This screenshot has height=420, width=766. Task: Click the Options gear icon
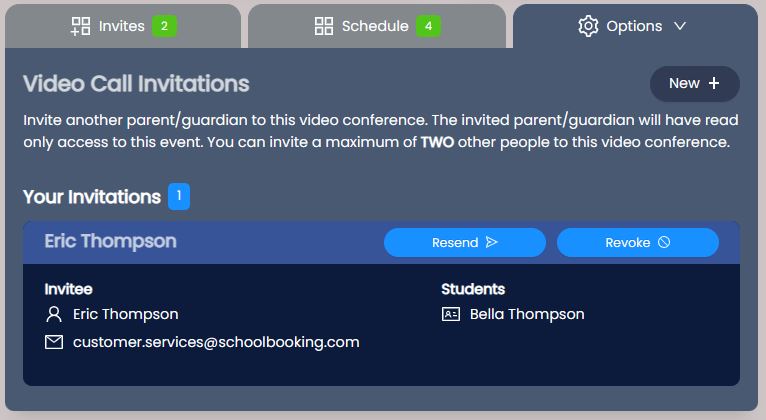[588, 26]
